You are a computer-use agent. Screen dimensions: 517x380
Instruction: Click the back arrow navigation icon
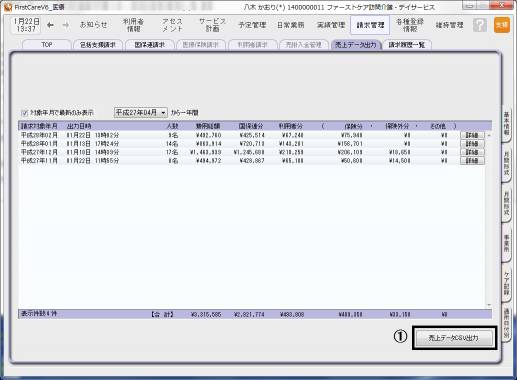click(50, 25)
